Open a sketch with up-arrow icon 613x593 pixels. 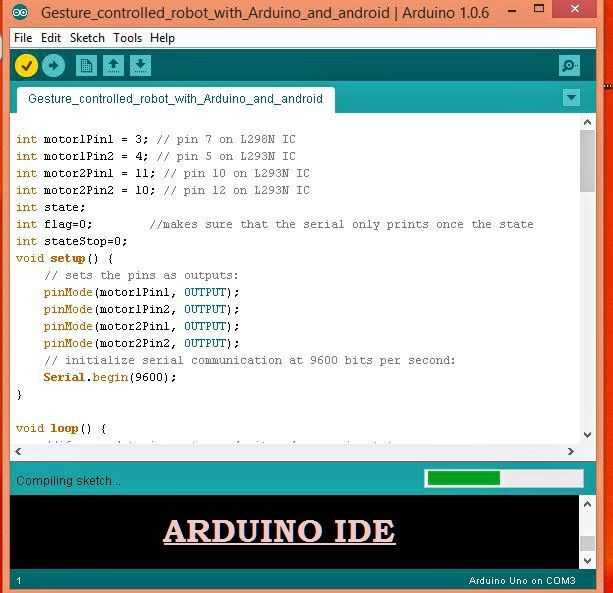113,65
